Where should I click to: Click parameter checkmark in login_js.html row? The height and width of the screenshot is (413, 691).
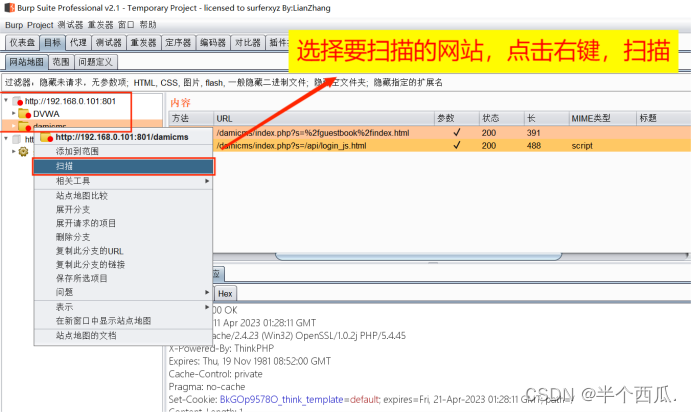tap(457, 145)
